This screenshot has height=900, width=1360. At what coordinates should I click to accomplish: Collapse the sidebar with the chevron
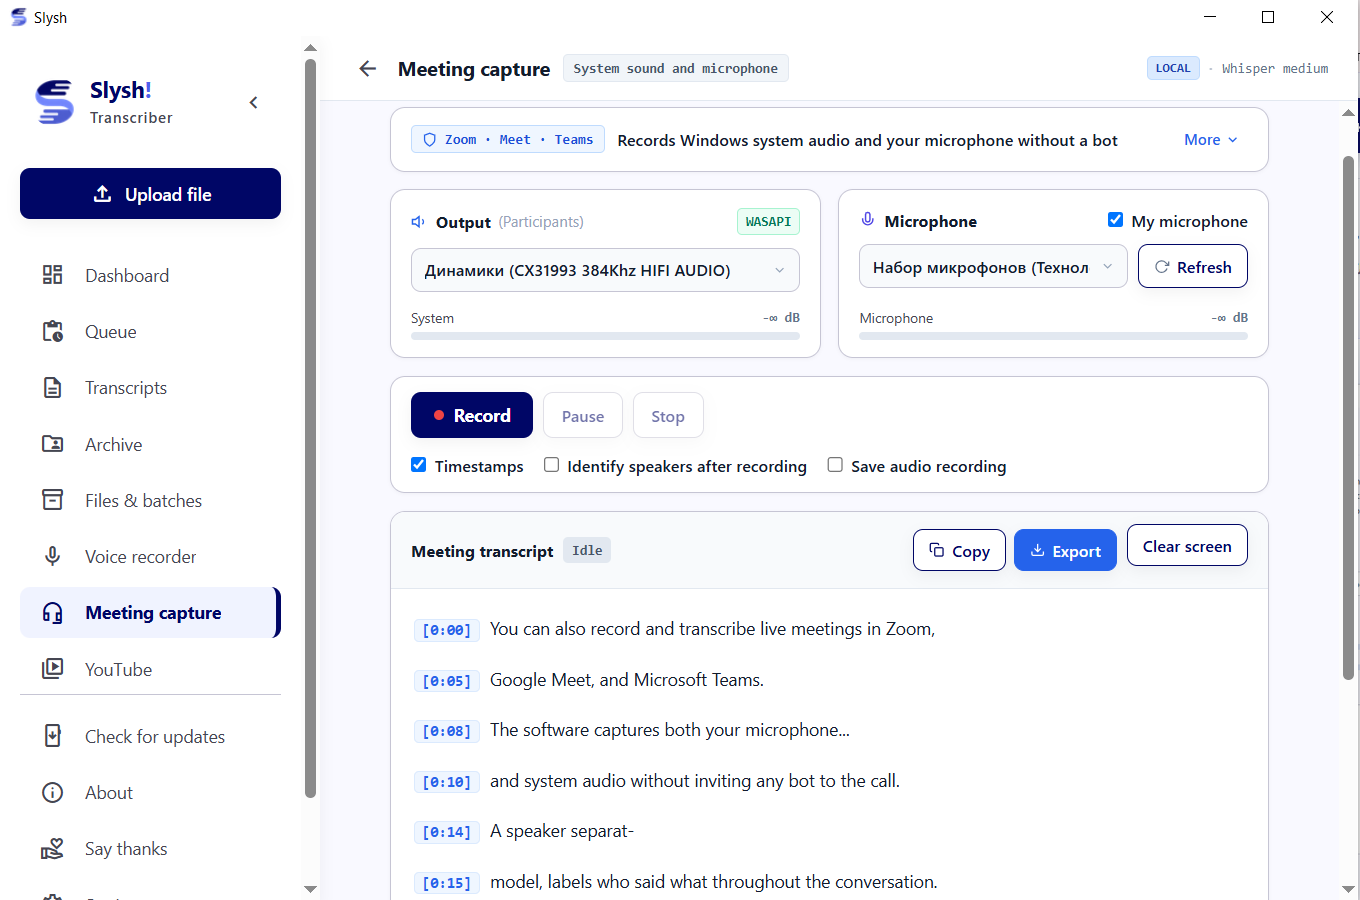(x=254, y=102)
